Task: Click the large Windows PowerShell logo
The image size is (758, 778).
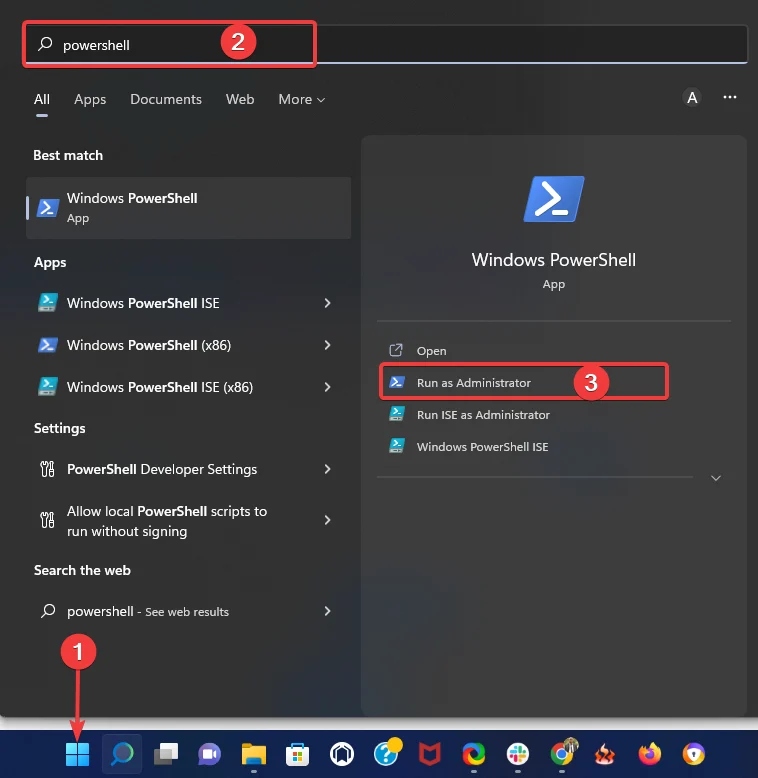Action: (x=554, y=199)
